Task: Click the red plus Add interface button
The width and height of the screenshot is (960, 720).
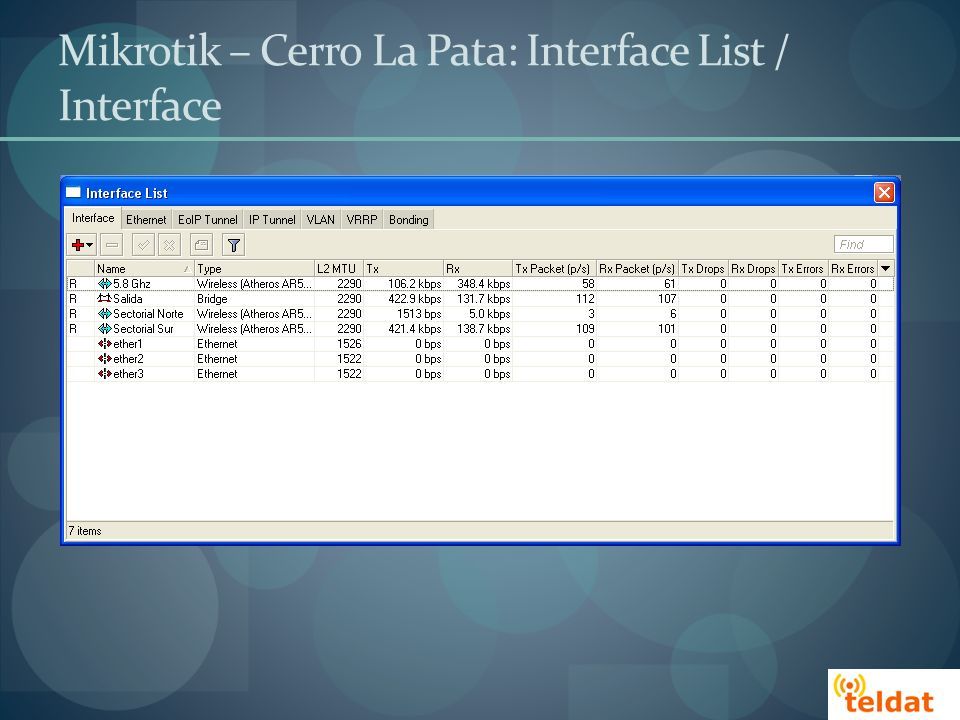Action: coord(81,245)
